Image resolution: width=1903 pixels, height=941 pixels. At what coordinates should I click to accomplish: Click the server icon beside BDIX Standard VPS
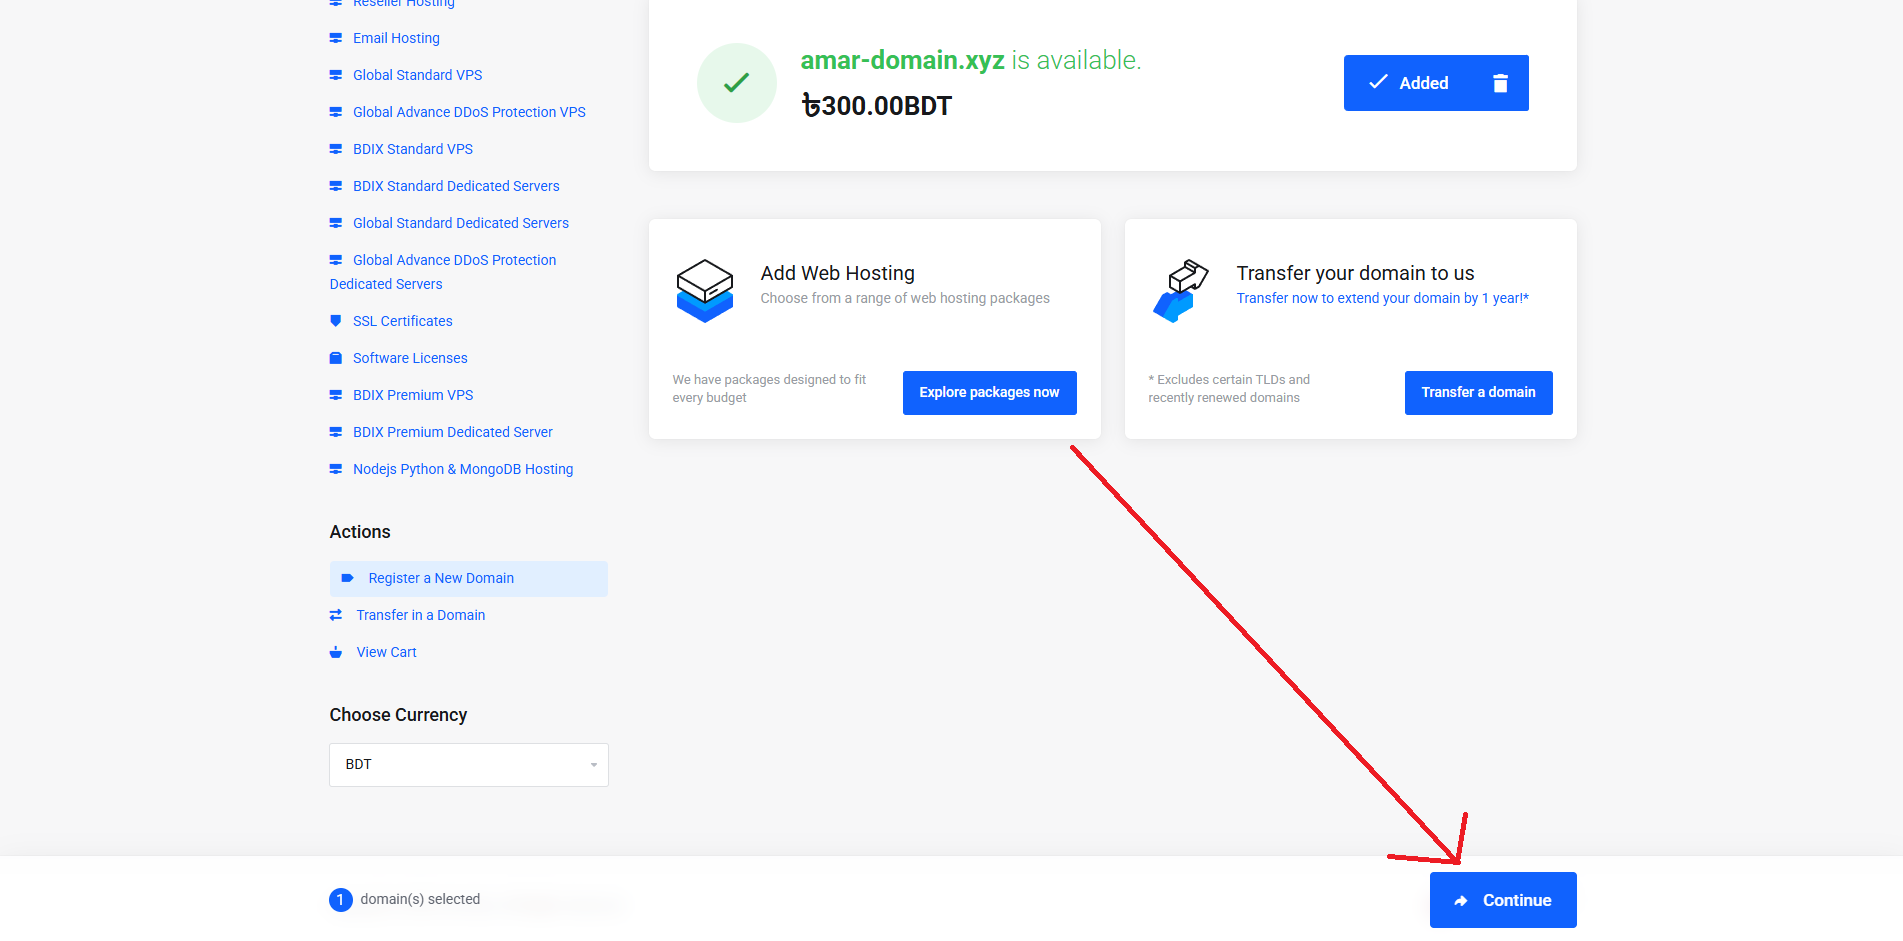(x=336, y=149)
